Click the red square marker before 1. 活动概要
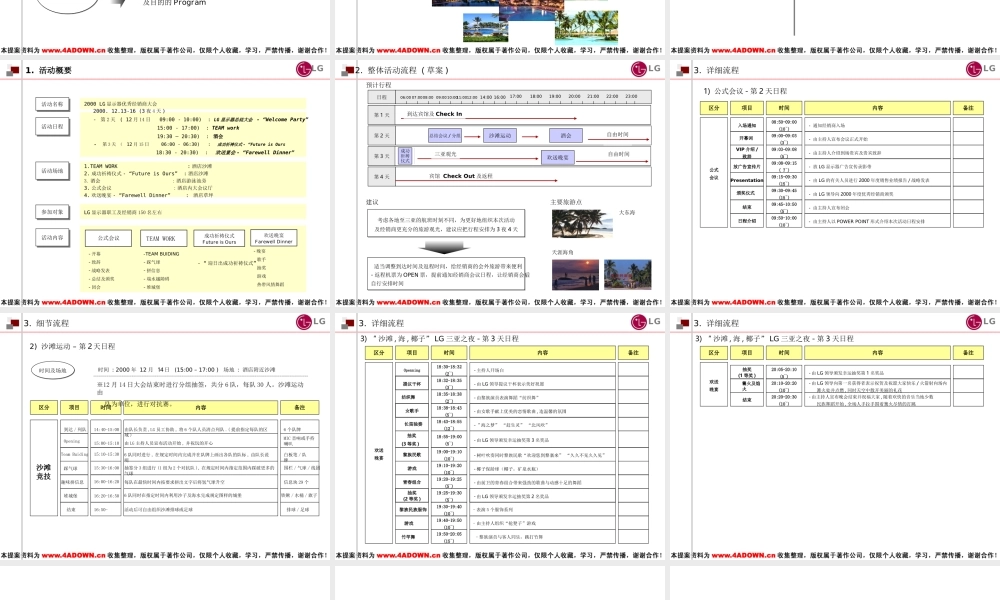 point(15,71)
